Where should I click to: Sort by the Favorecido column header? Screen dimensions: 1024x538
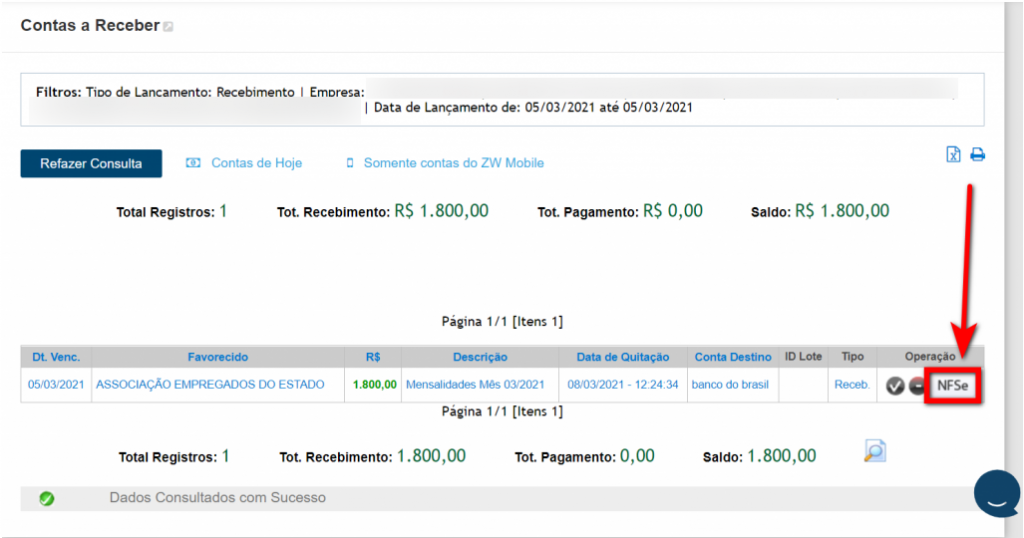click(x=217, y=357)
